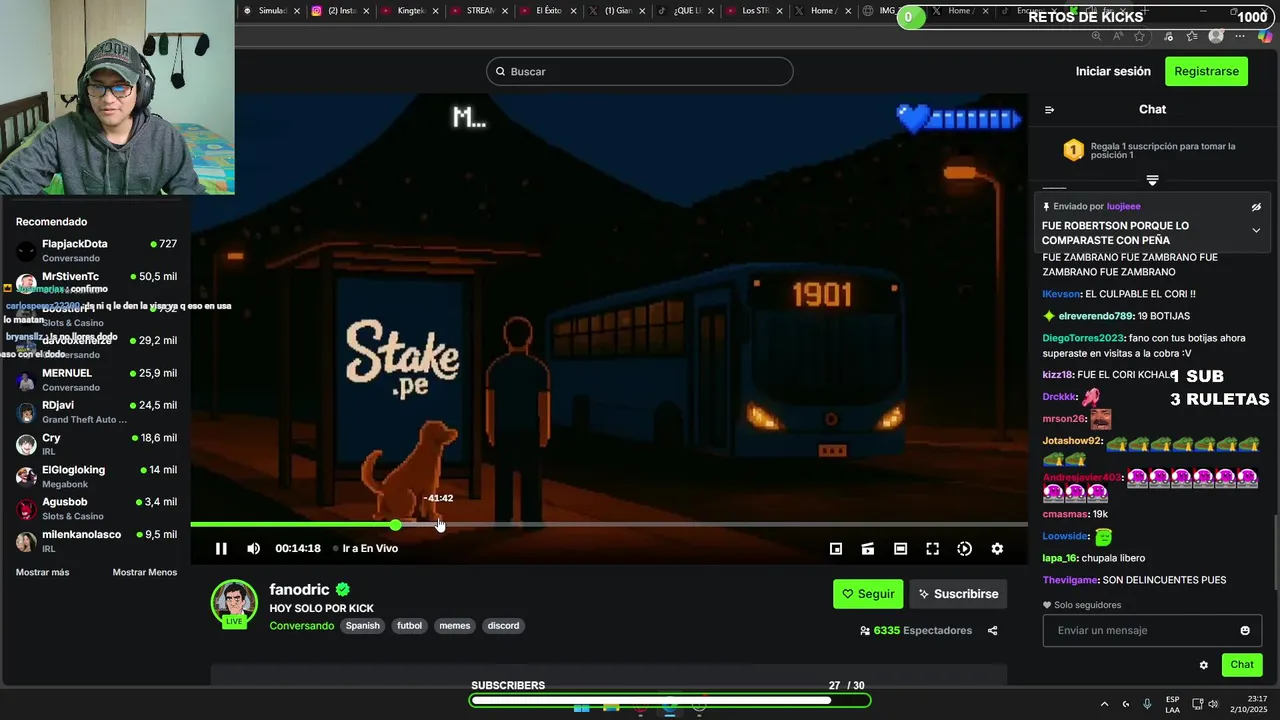This screenshot has width=1280, height=720.
Task: Open ESP LAA keyboard language indicator
Action: (x=1172, y=704)
